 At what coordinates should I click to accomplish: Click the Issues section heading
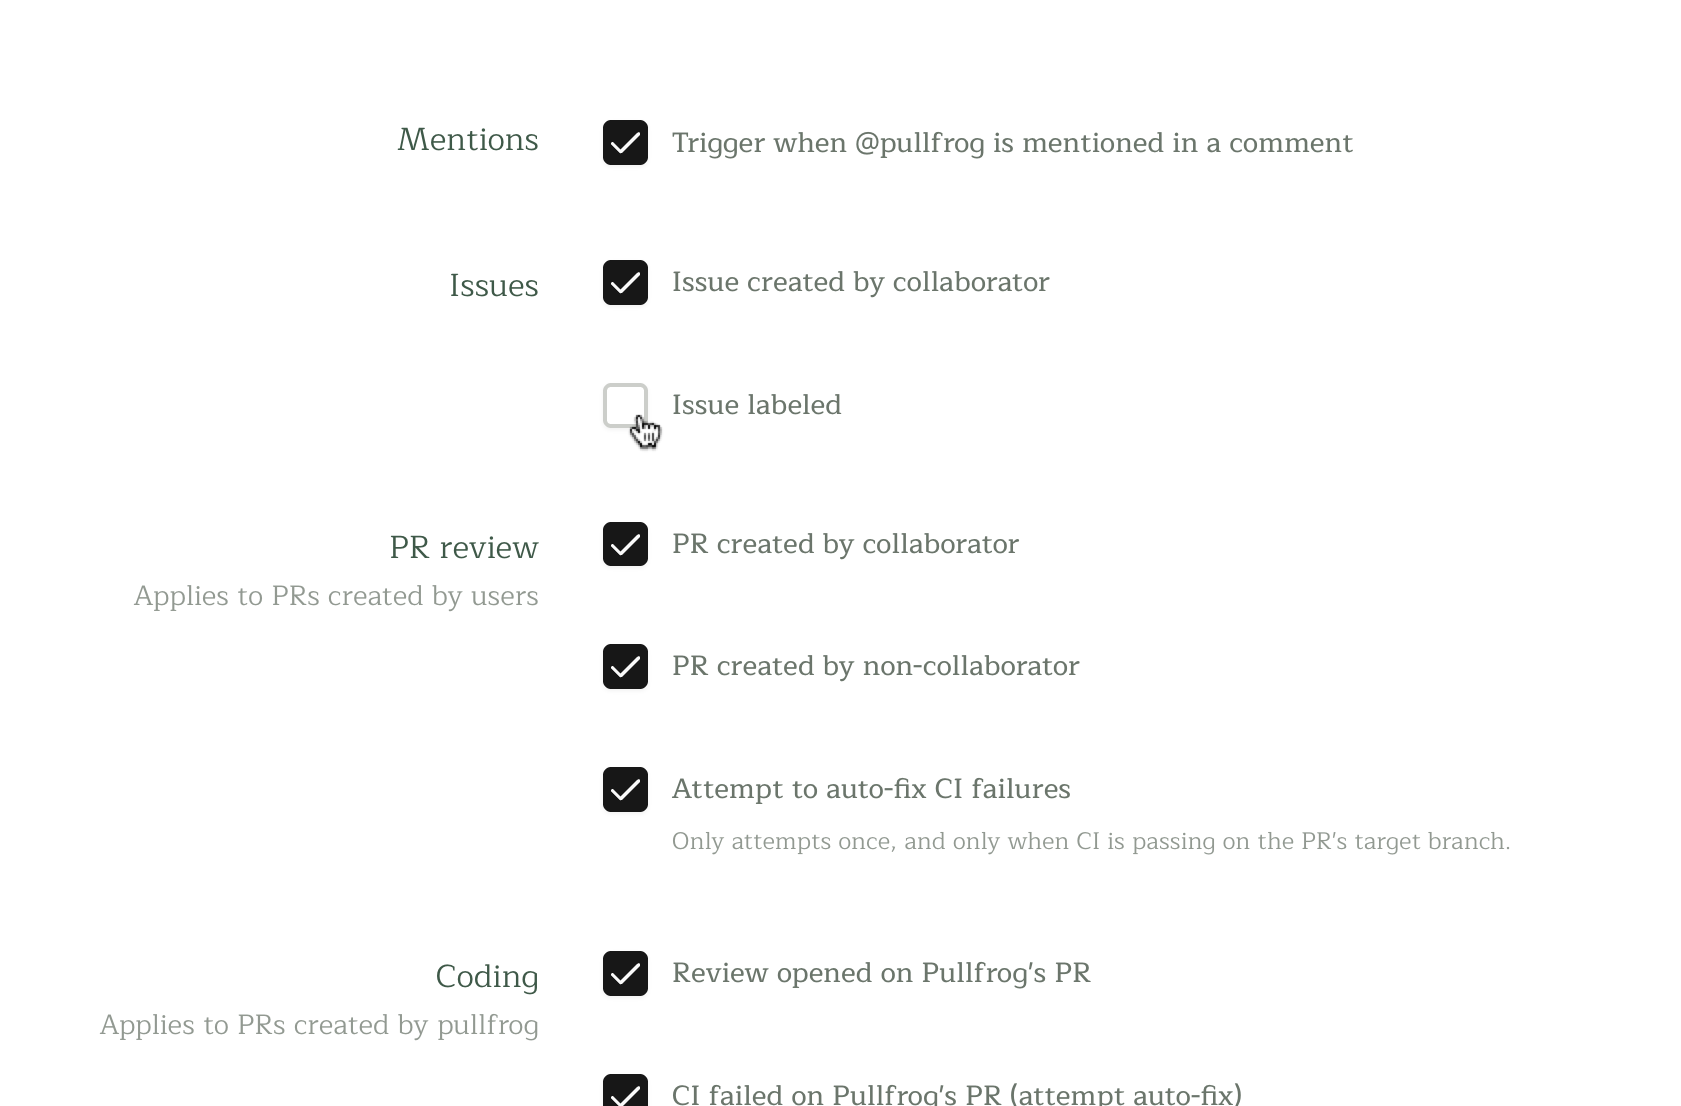tap(493, 285)
